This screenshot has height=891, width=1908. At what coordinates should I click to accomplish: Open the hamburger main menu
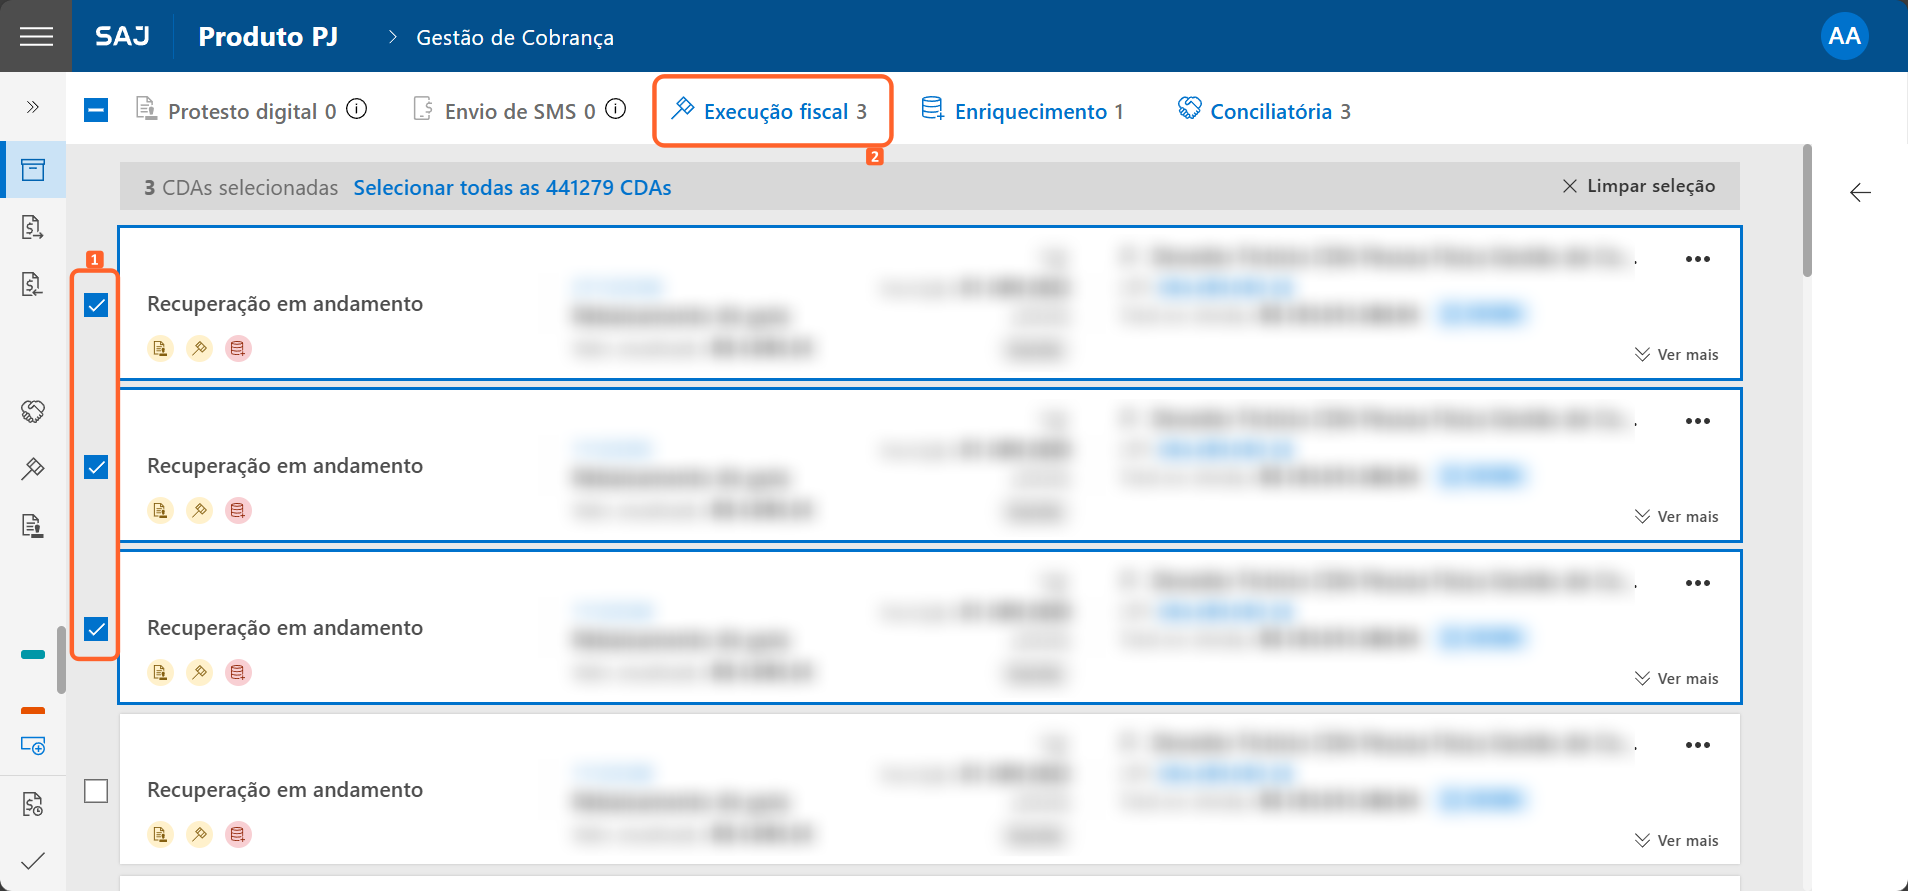(36, 37)
